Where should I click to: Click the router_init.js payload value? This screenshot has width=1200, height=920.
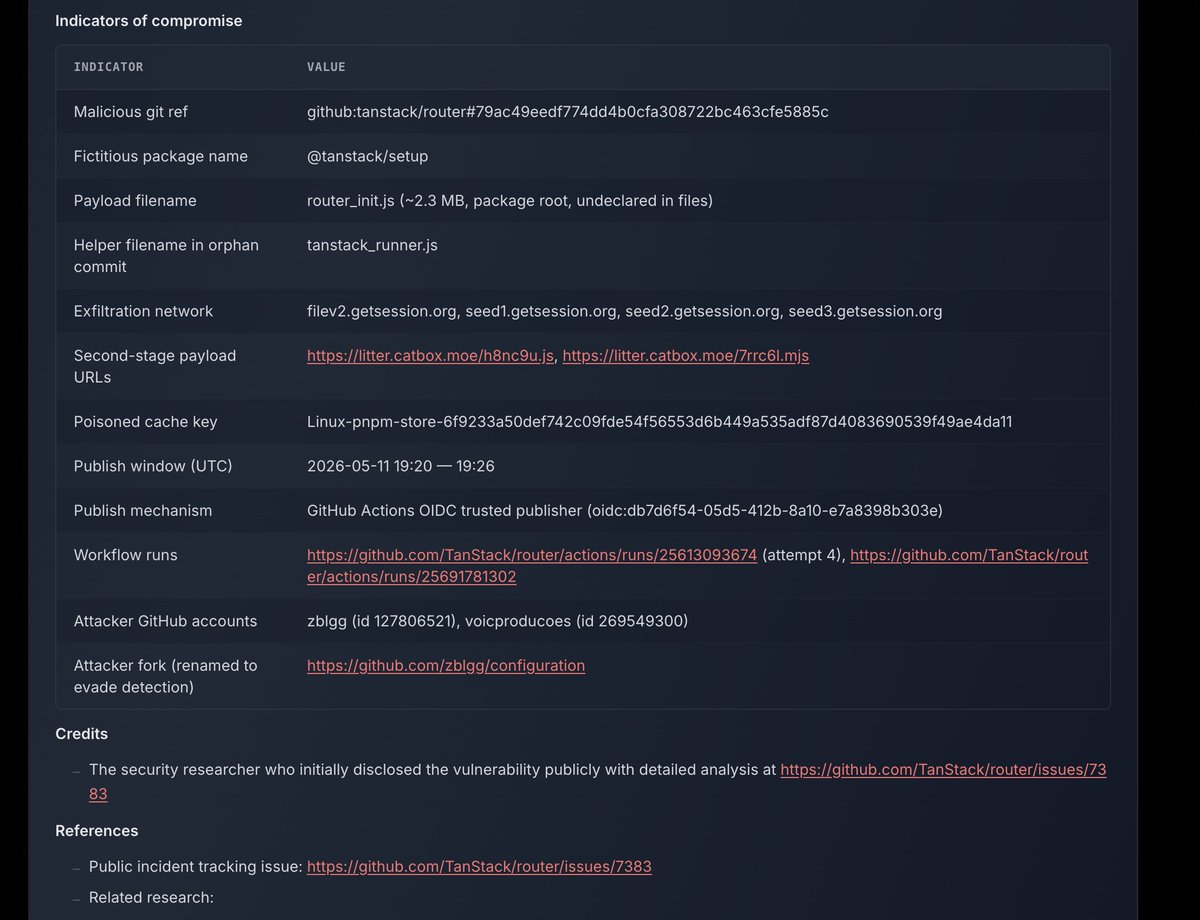point(510,201)
